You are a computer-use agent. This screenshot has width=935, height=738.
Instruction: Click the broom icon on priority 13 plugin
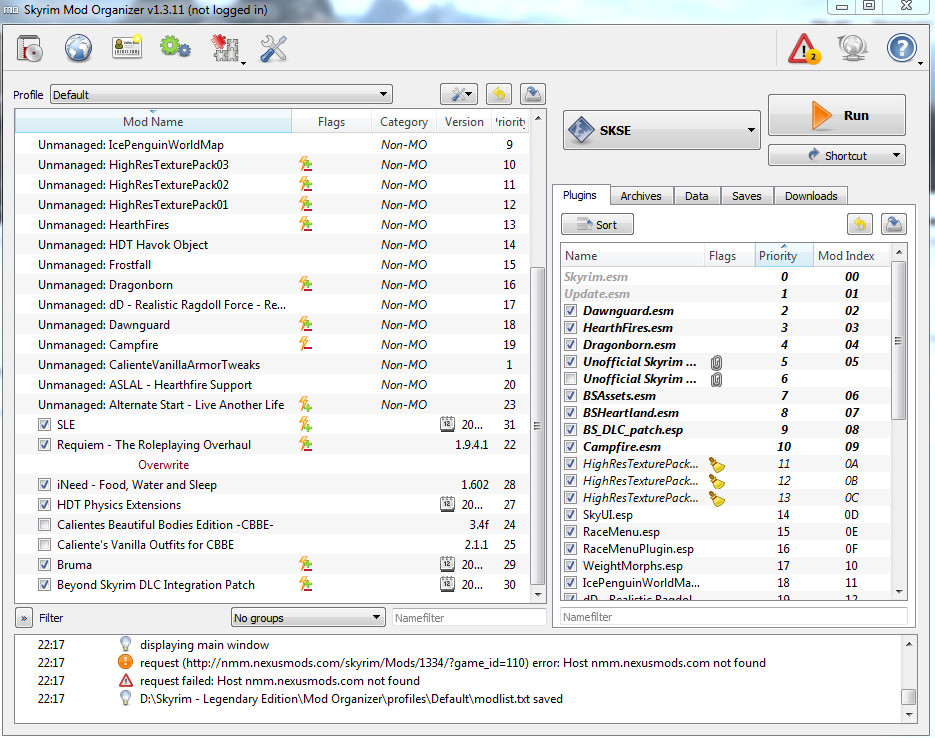coord(717,498)
